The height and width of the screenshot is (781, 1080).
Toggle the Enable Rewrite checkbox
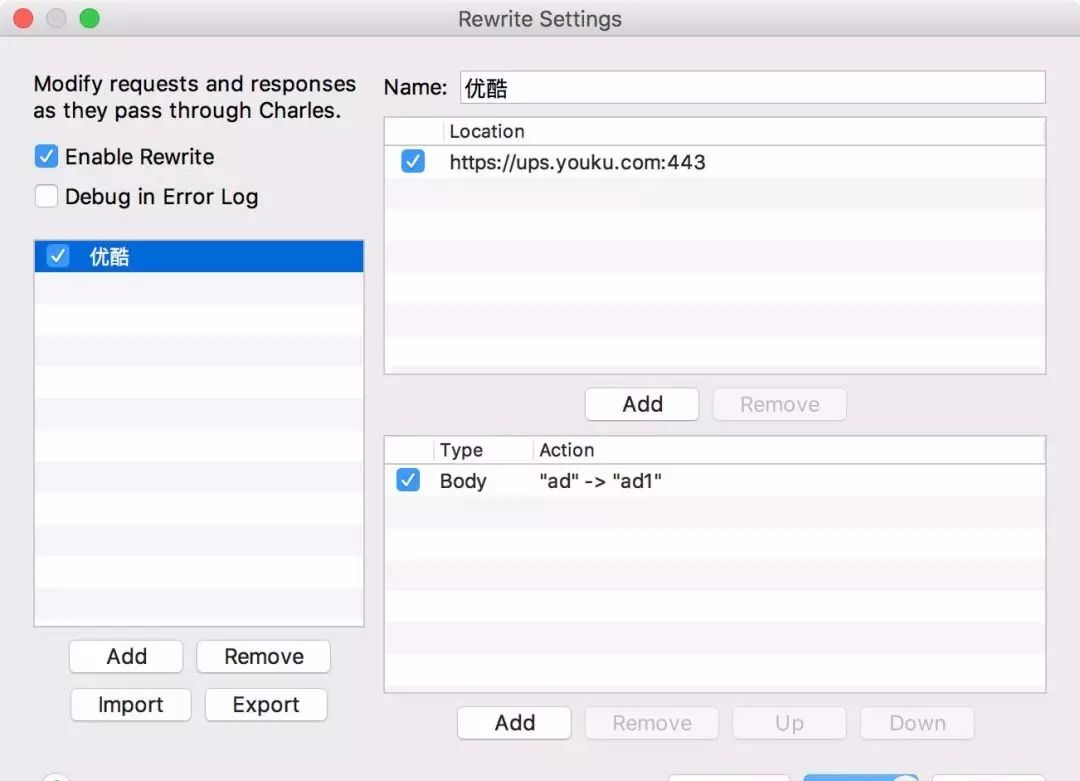(46, 157)
